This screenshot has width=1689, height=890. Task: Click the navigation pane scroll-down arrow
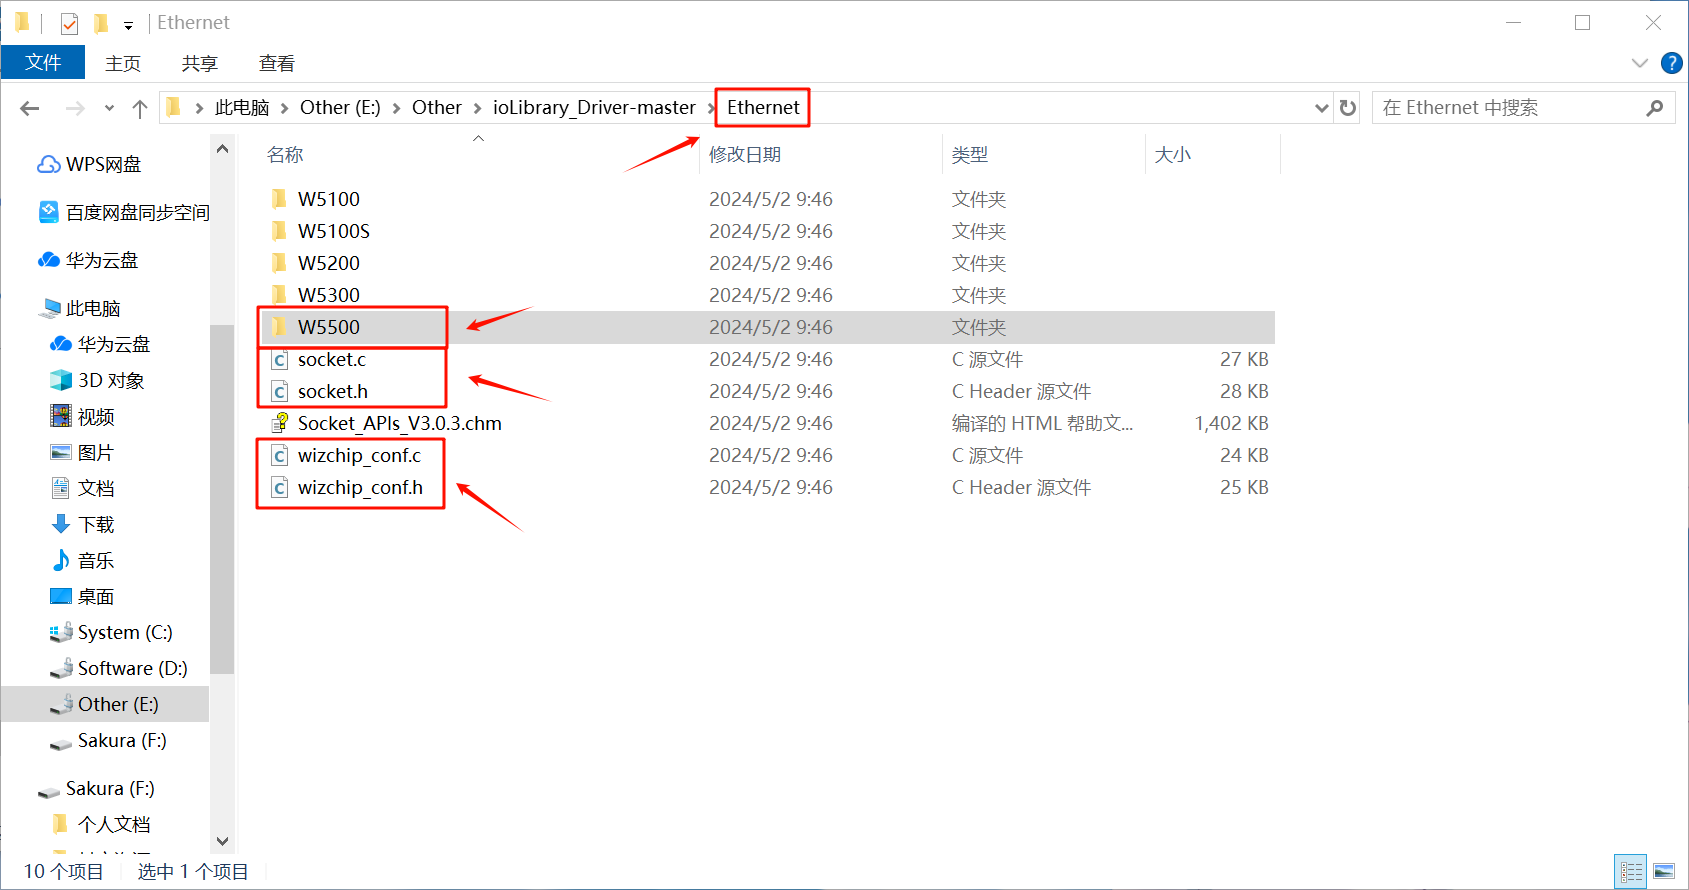click(x=222, y=841)
